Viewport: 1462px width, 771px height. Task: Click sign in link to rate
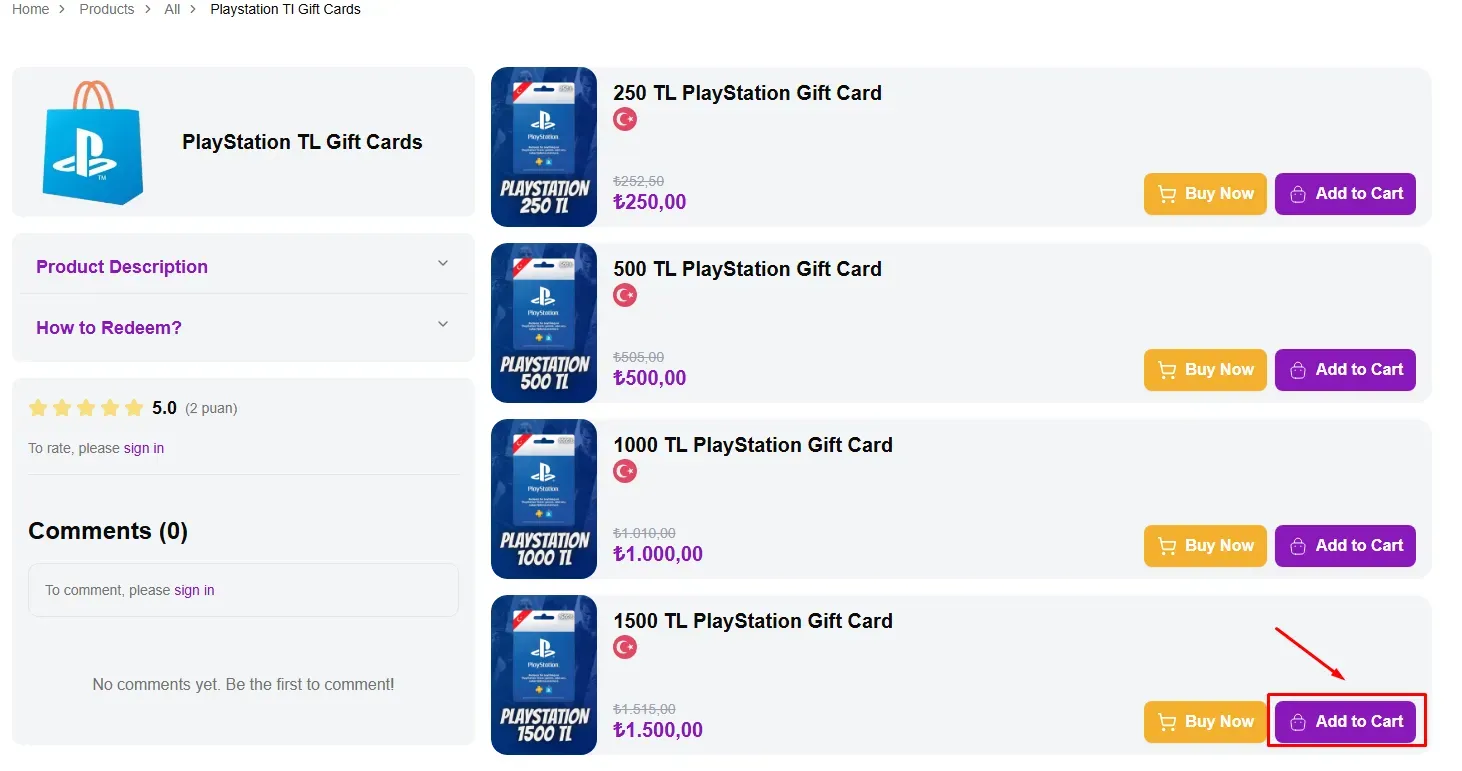[x=144, y=448]
